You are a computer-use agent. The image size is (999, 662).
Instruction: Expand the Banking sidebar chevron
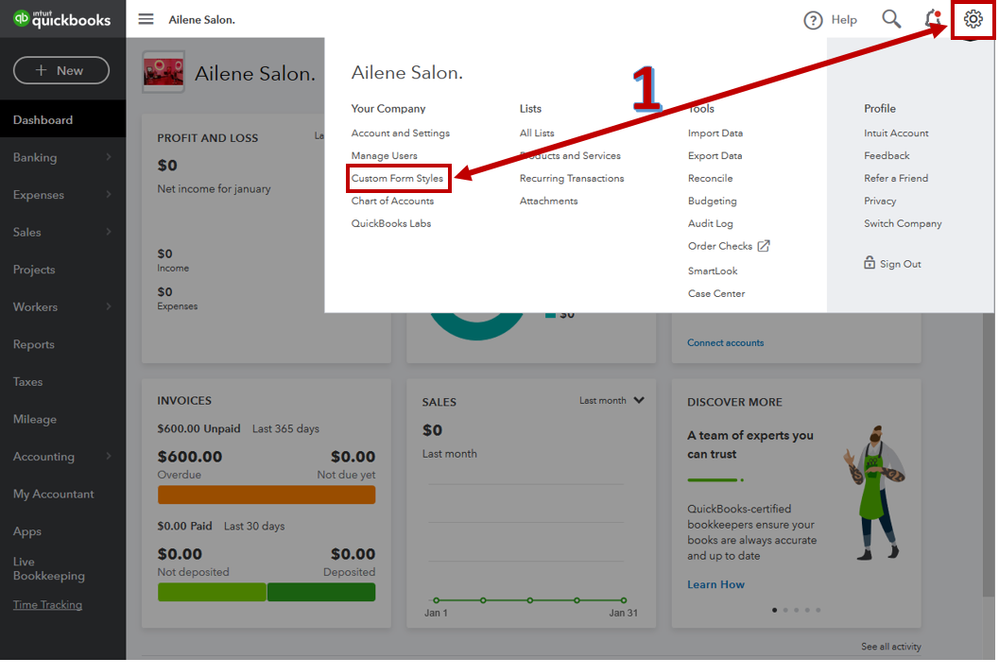pyautogui.click(x=109, y=157)
